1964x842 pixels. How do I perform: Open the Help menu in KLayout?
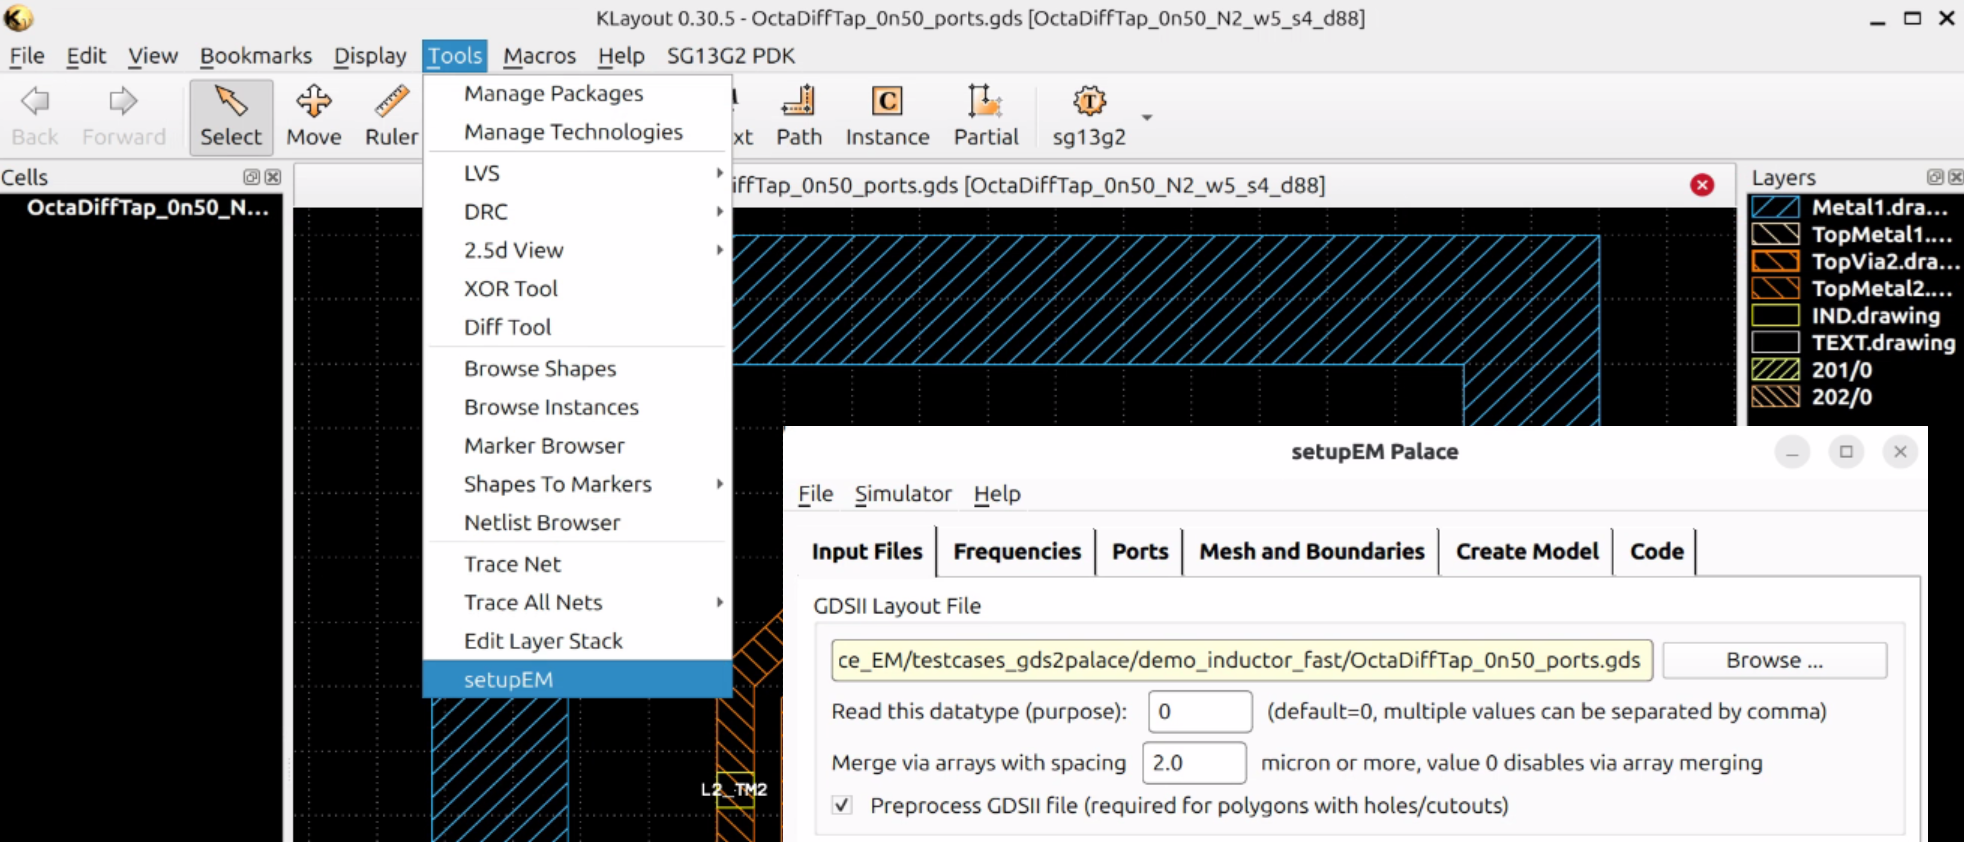621,56
